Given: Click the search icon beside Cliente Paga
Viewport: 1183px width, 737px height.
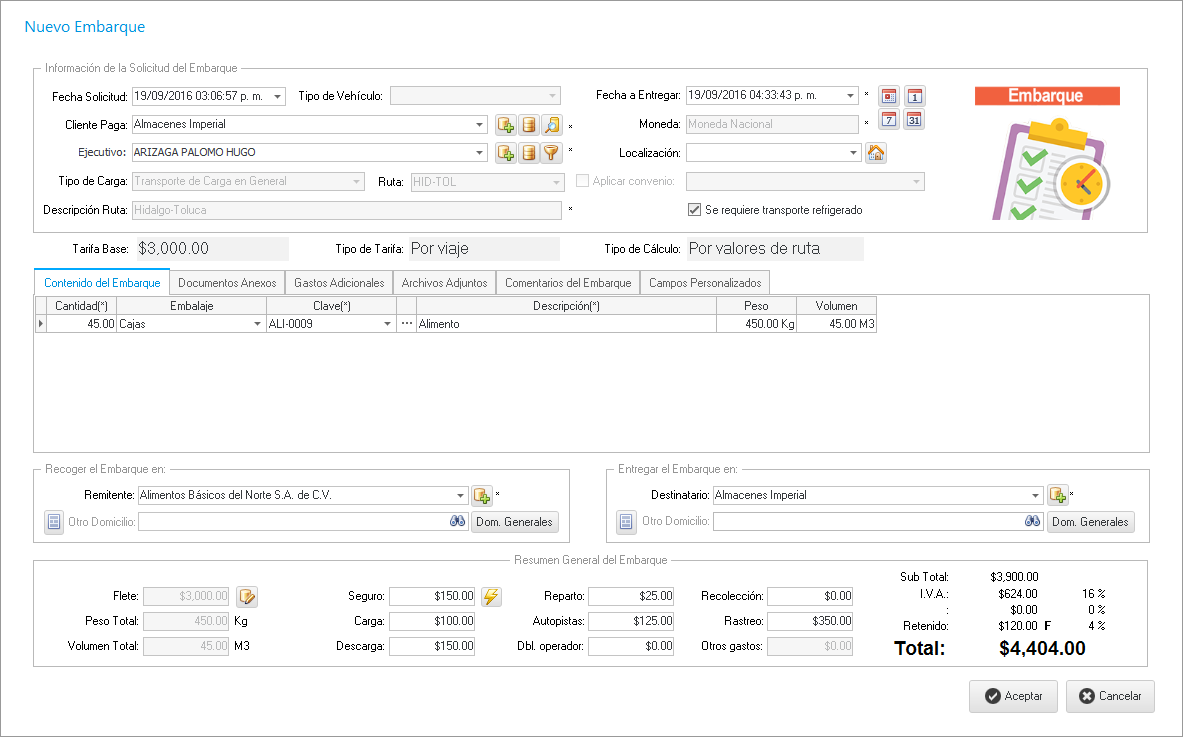Looking at the screenshot, I should coord(552,125).
